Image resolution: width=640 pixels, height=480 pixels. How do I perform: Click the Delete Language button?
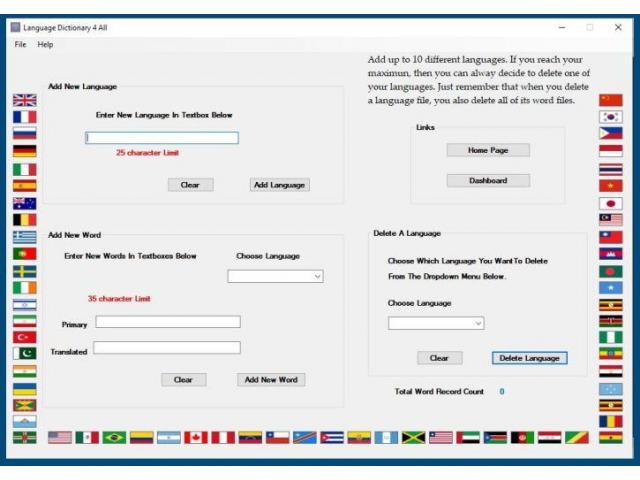(529, 358)
